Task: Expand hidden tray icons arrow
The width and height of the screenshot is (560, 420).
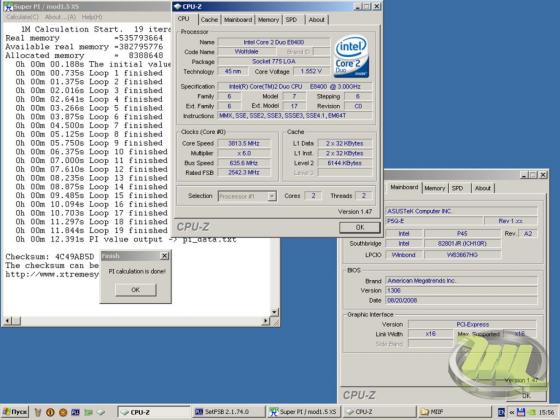Action: tap(512, 412)
